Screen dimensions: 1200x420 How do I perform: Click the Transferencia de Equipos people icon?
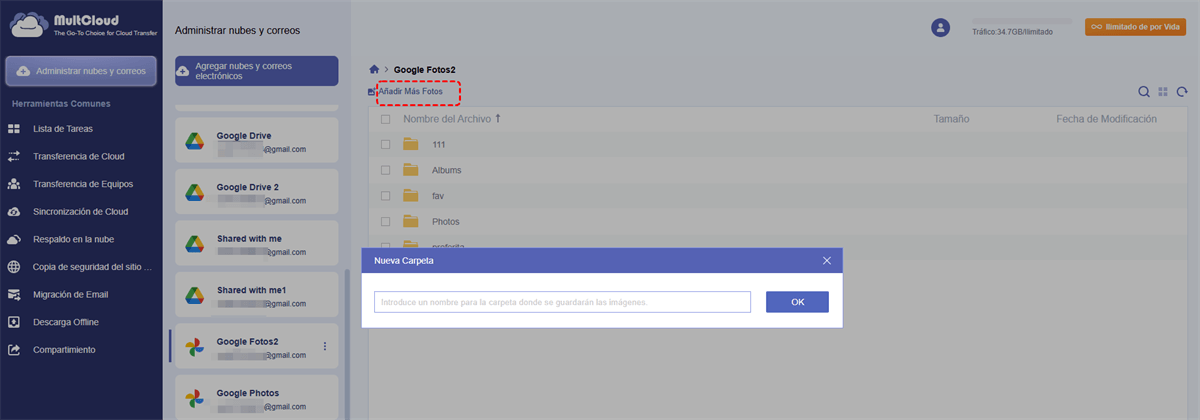[x=14, y=184]
